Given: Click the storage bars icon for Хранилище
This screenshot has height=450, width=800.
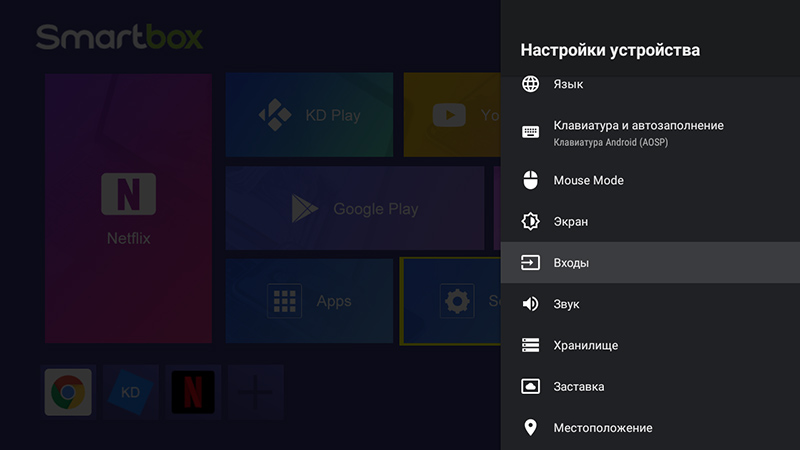Looking at the screenshot, I should point(530,345).
